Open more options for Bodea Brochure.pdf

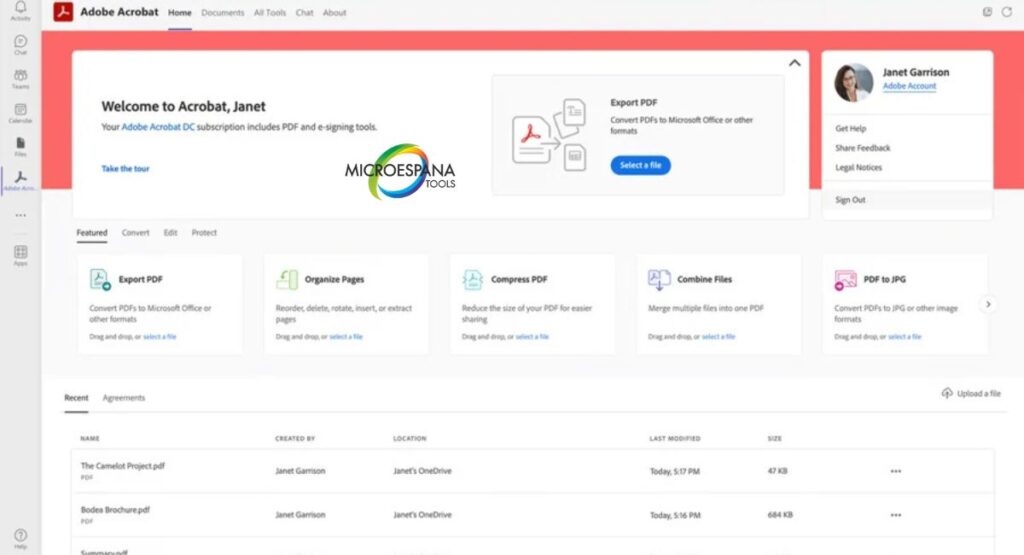[x=895, y=515]
